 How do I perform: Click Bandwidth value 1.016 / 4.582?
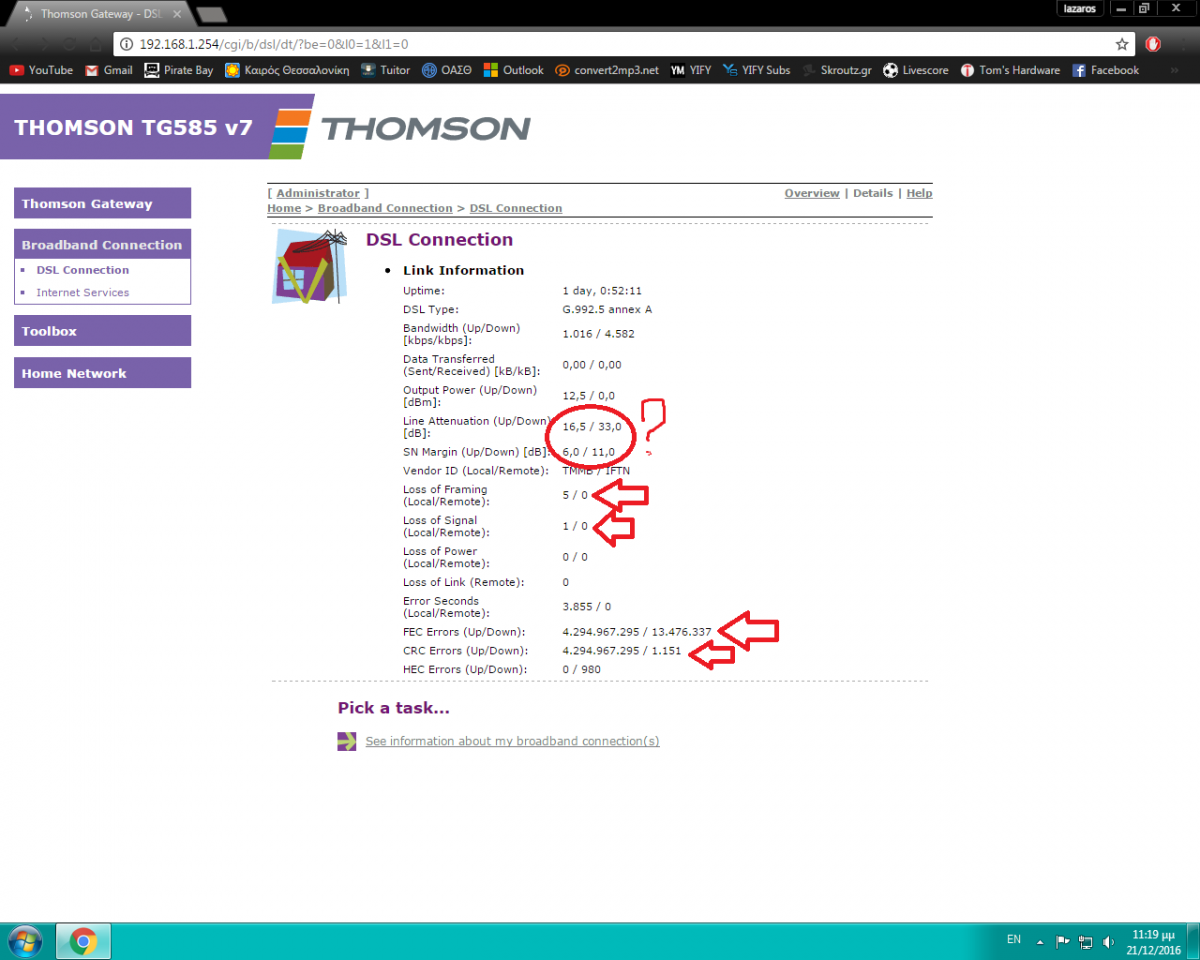598,334
